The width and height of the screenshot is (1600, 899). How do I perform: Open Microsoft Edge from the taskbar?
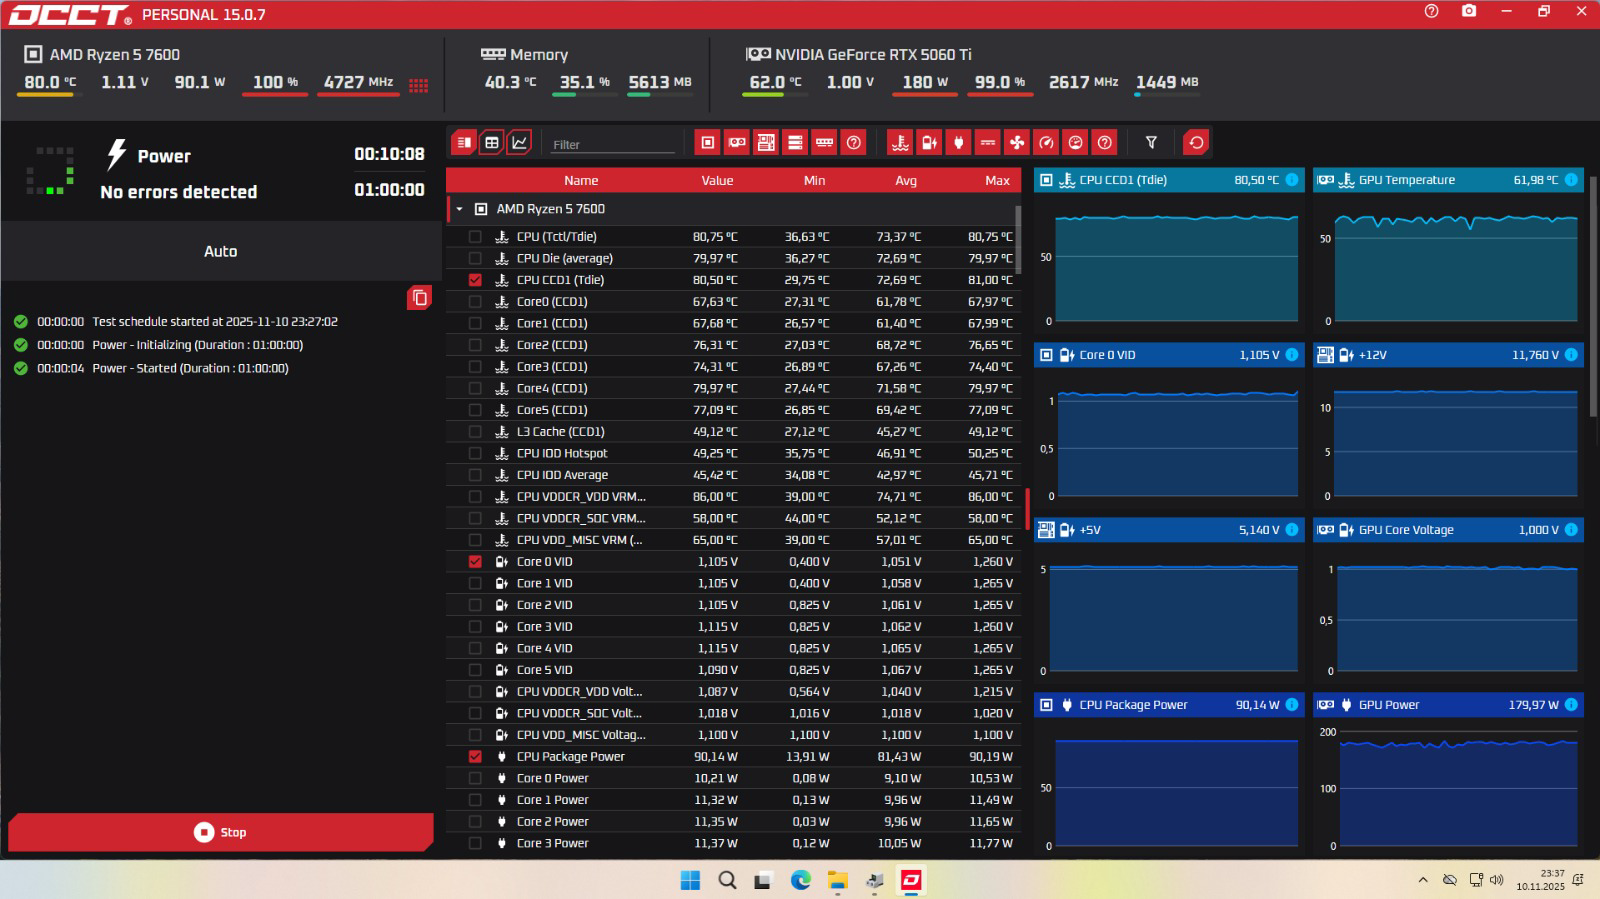801,880
